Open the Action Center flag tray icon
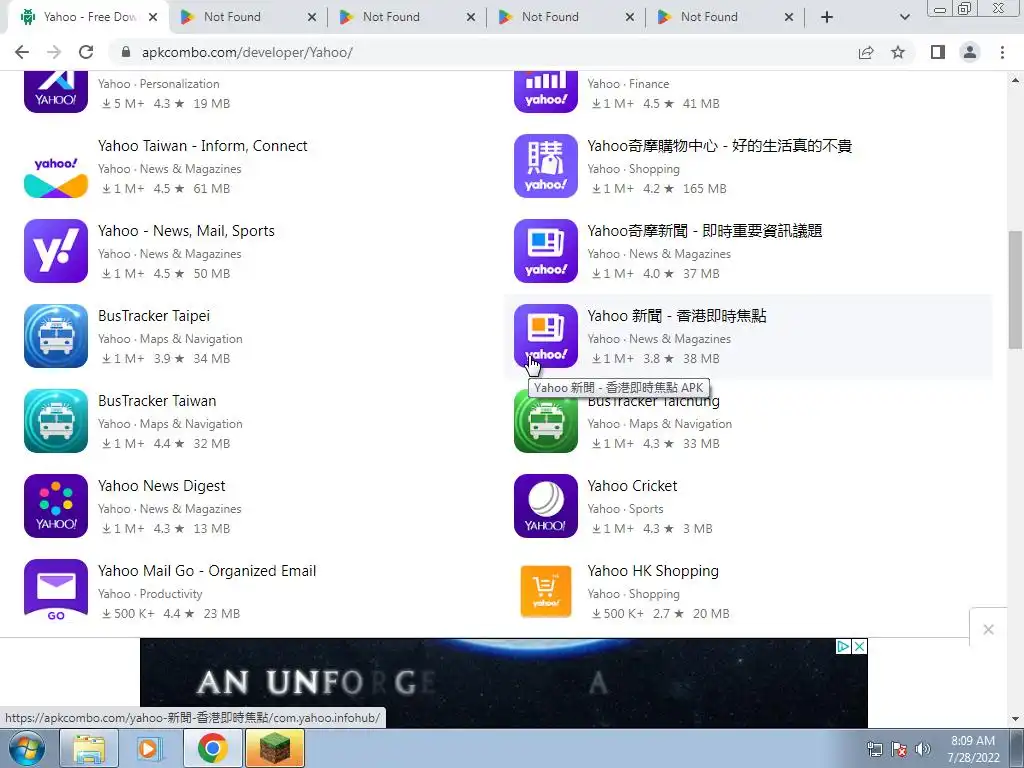 point(899,749)
